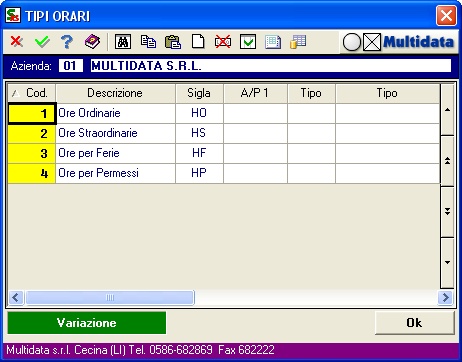
Task: Click the binoculars search icon
Action: tap(123, 42)
